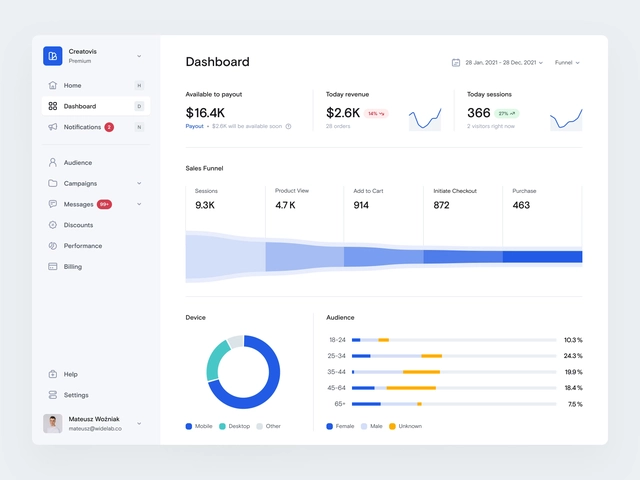Click Mateusz Woźniak profile avatar
The width and height of the screenshot is (640, 480).
(x=52, y=423)
